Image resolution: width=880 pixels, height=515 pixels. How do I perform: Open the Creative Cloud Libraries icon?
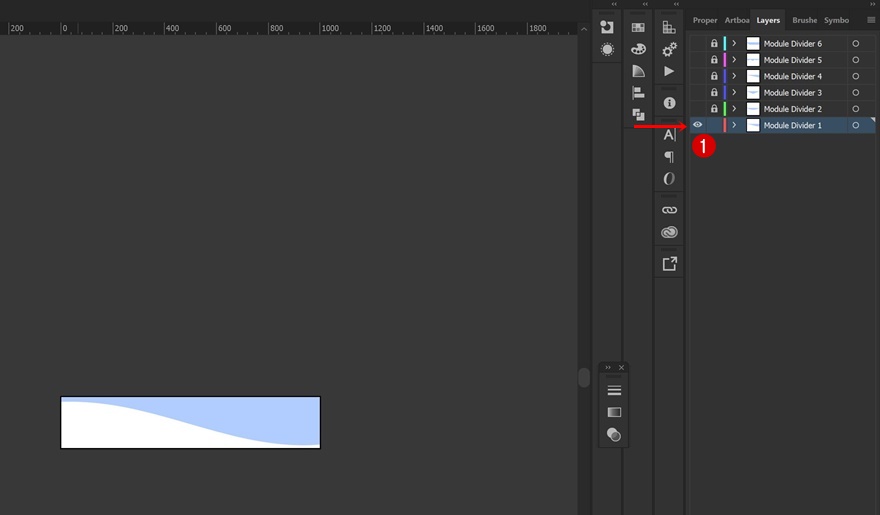pos(669,232)
